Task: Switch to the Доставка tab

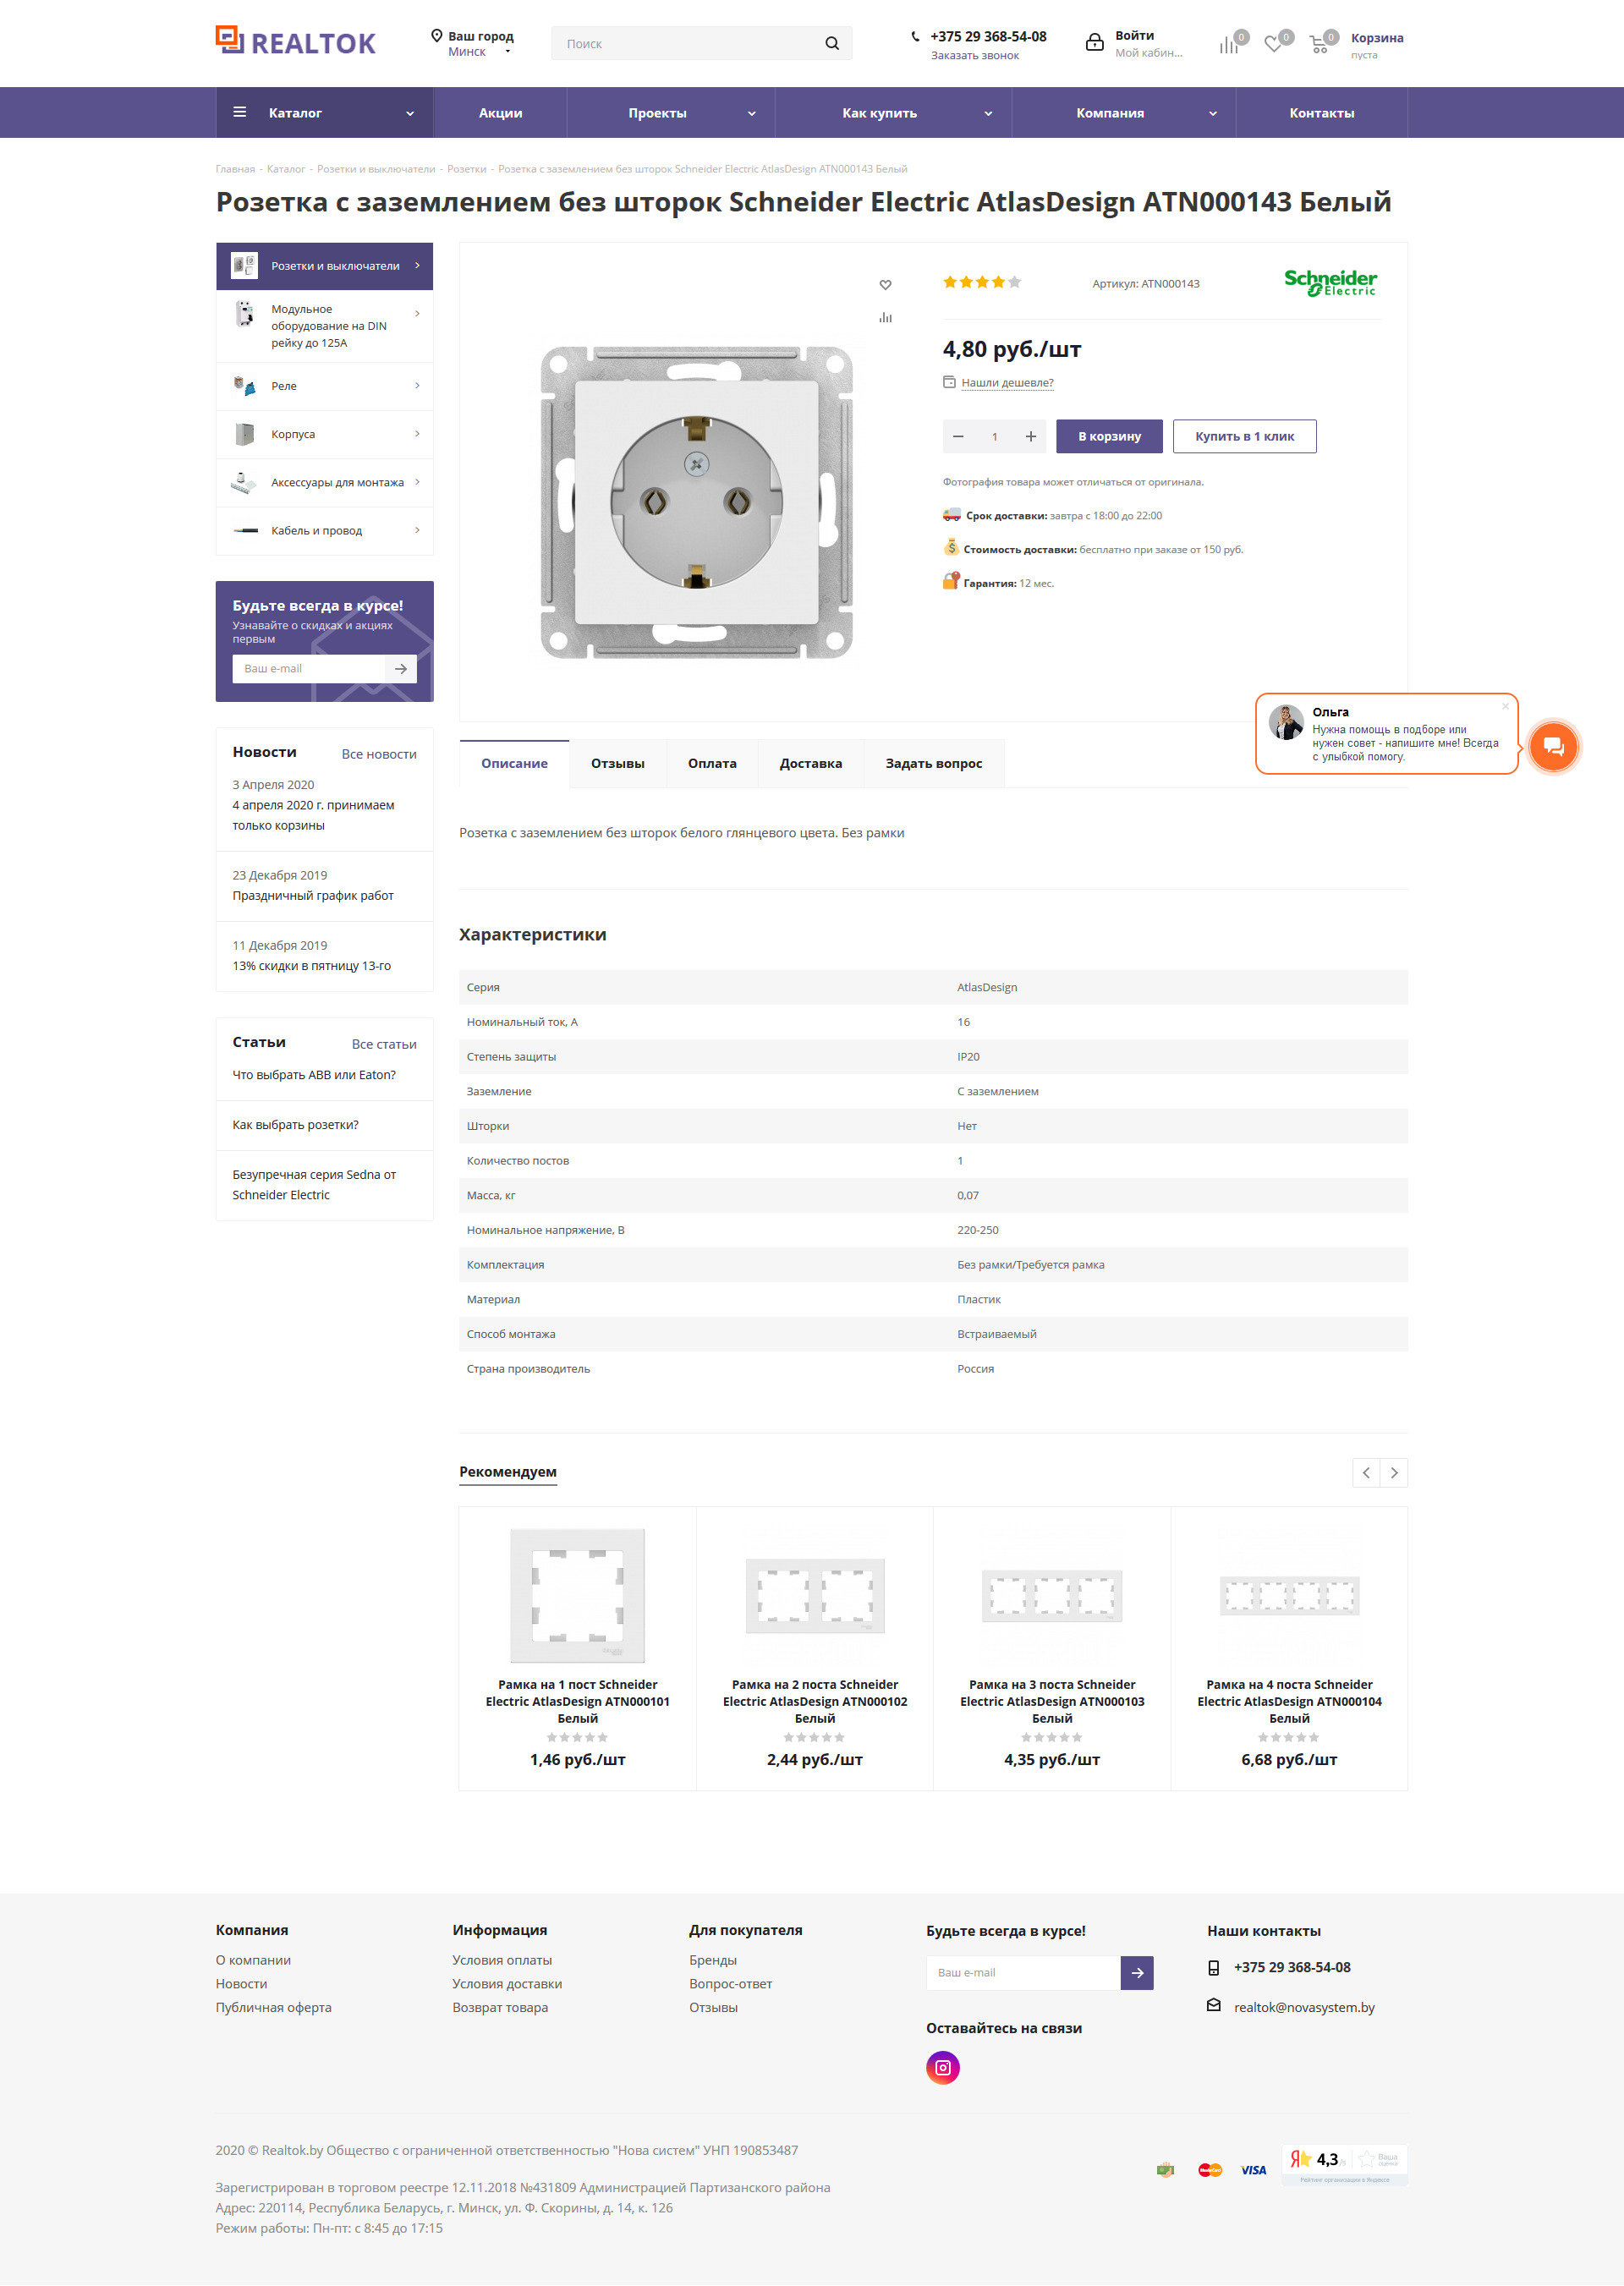Action: coord(810,763)
